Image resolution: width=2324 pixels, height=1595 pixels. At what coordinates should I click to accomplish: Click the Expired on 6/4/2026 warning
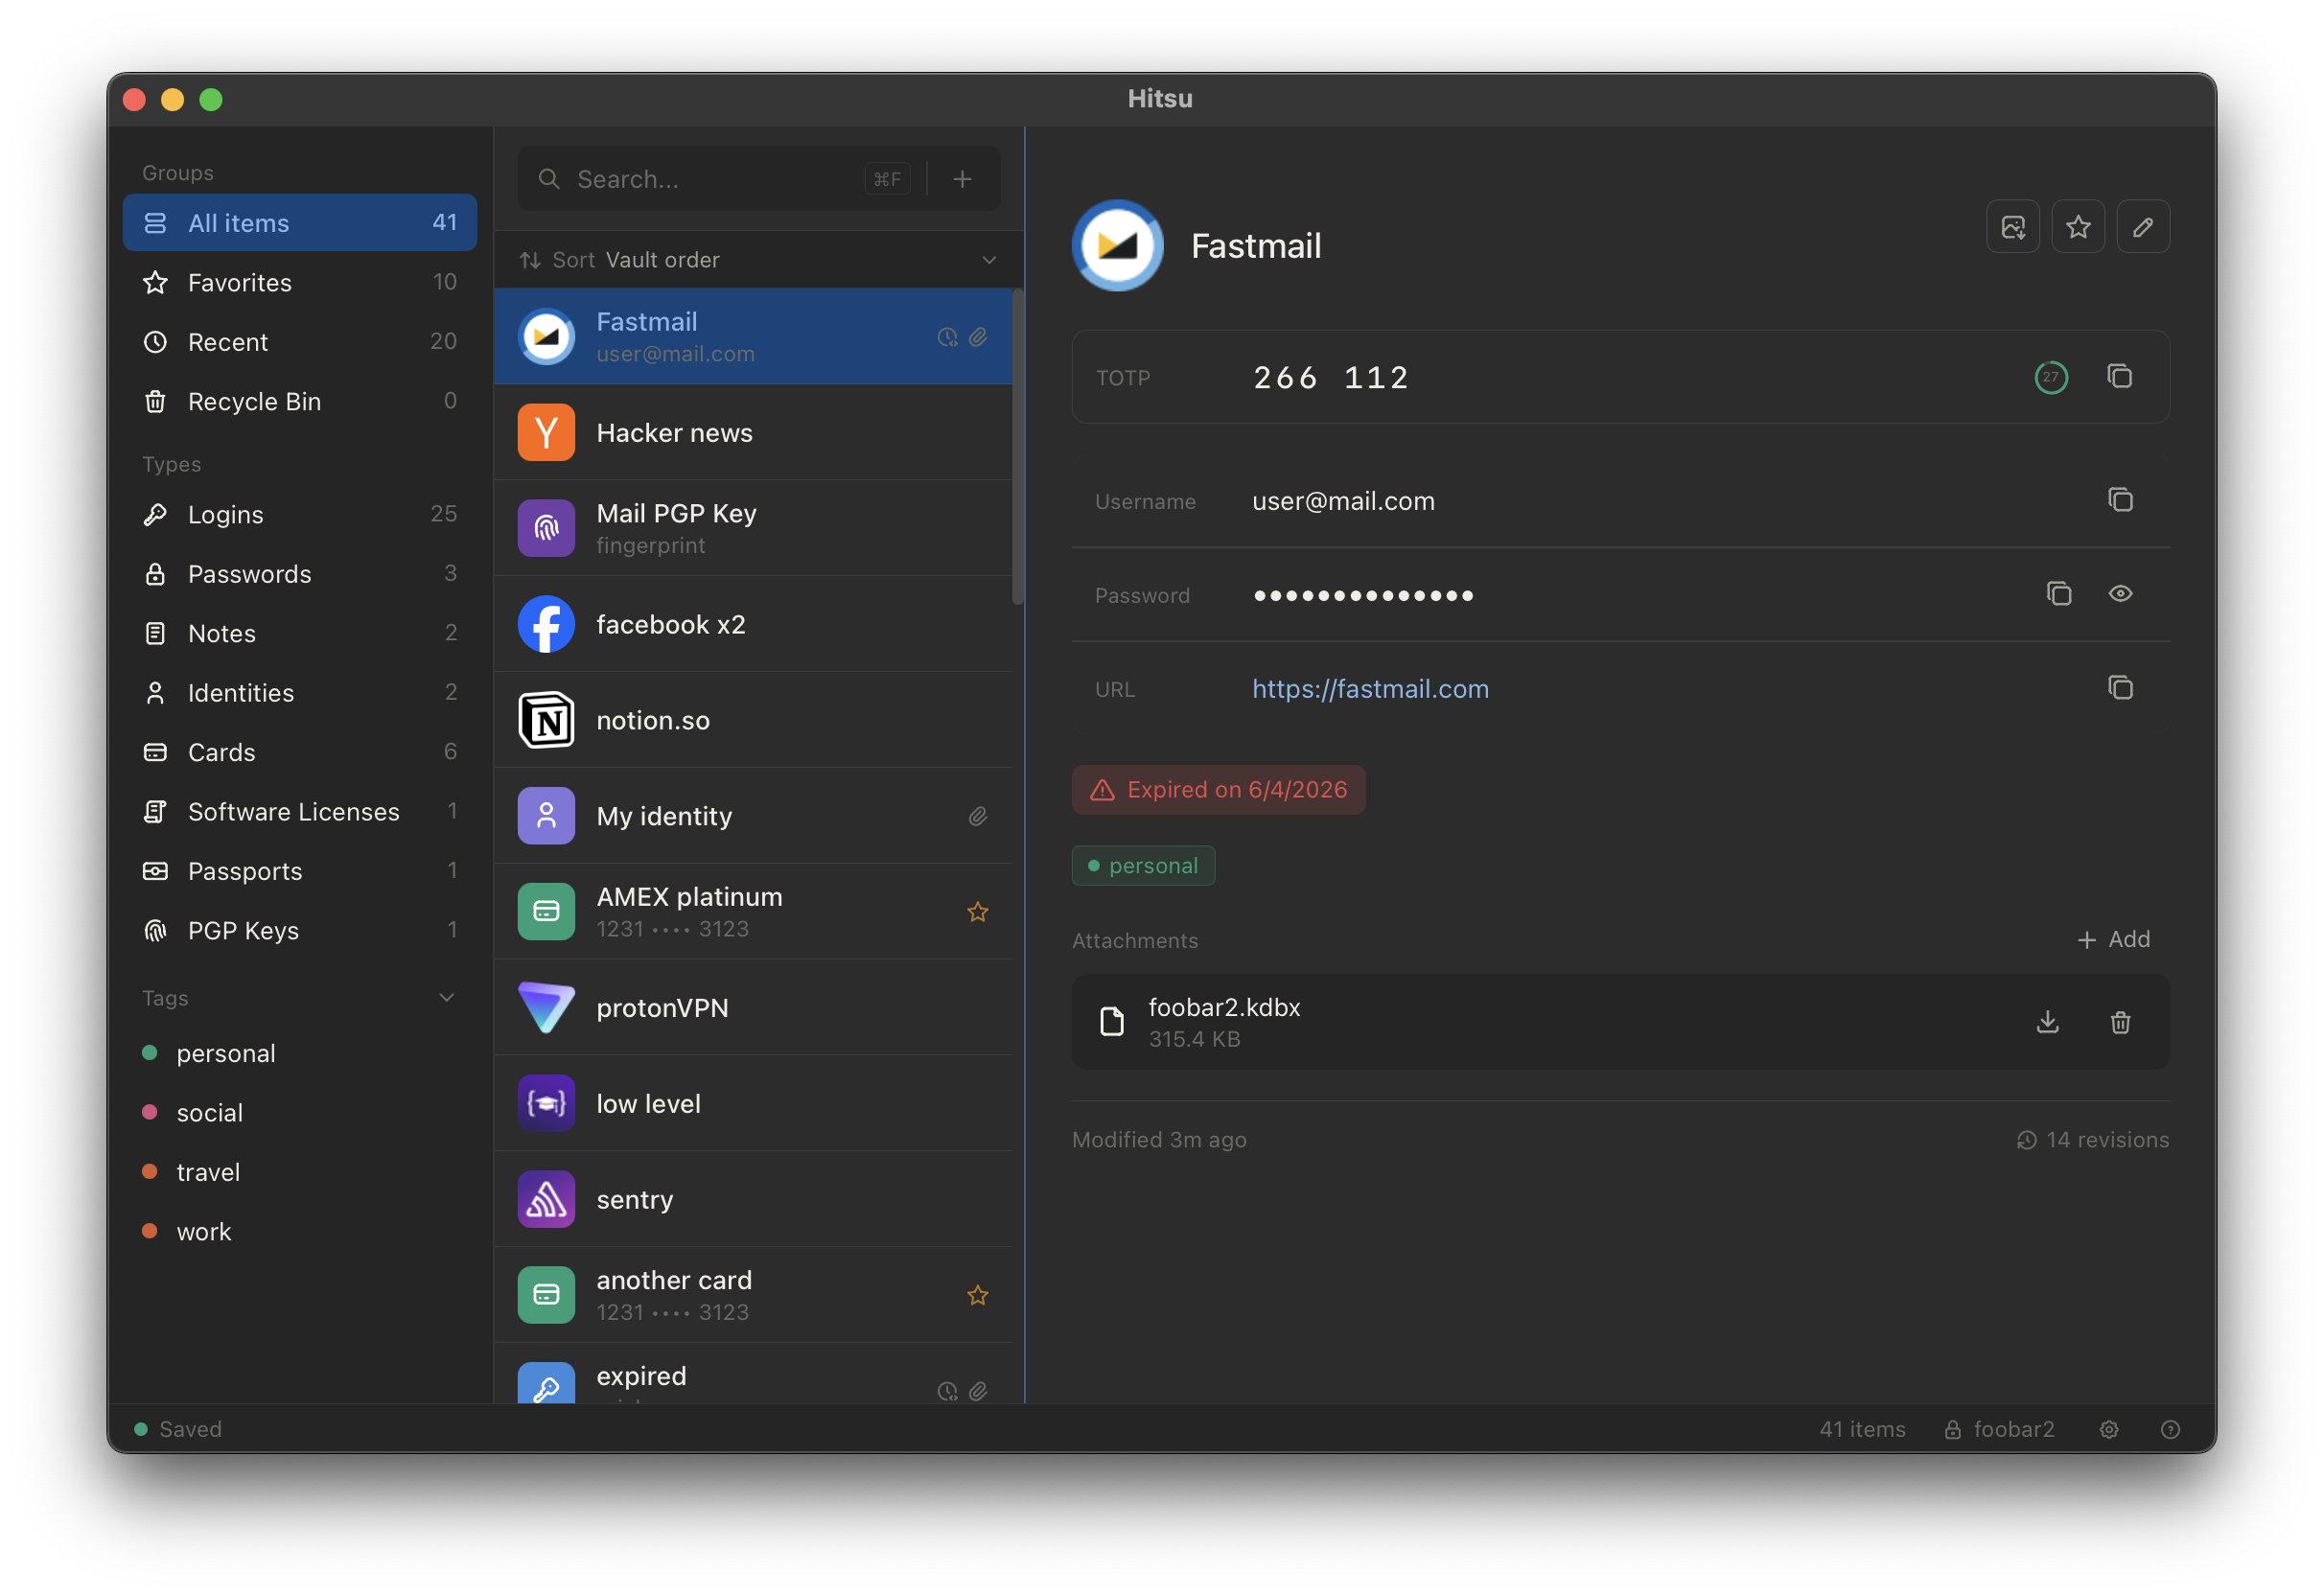(1218, 789)
